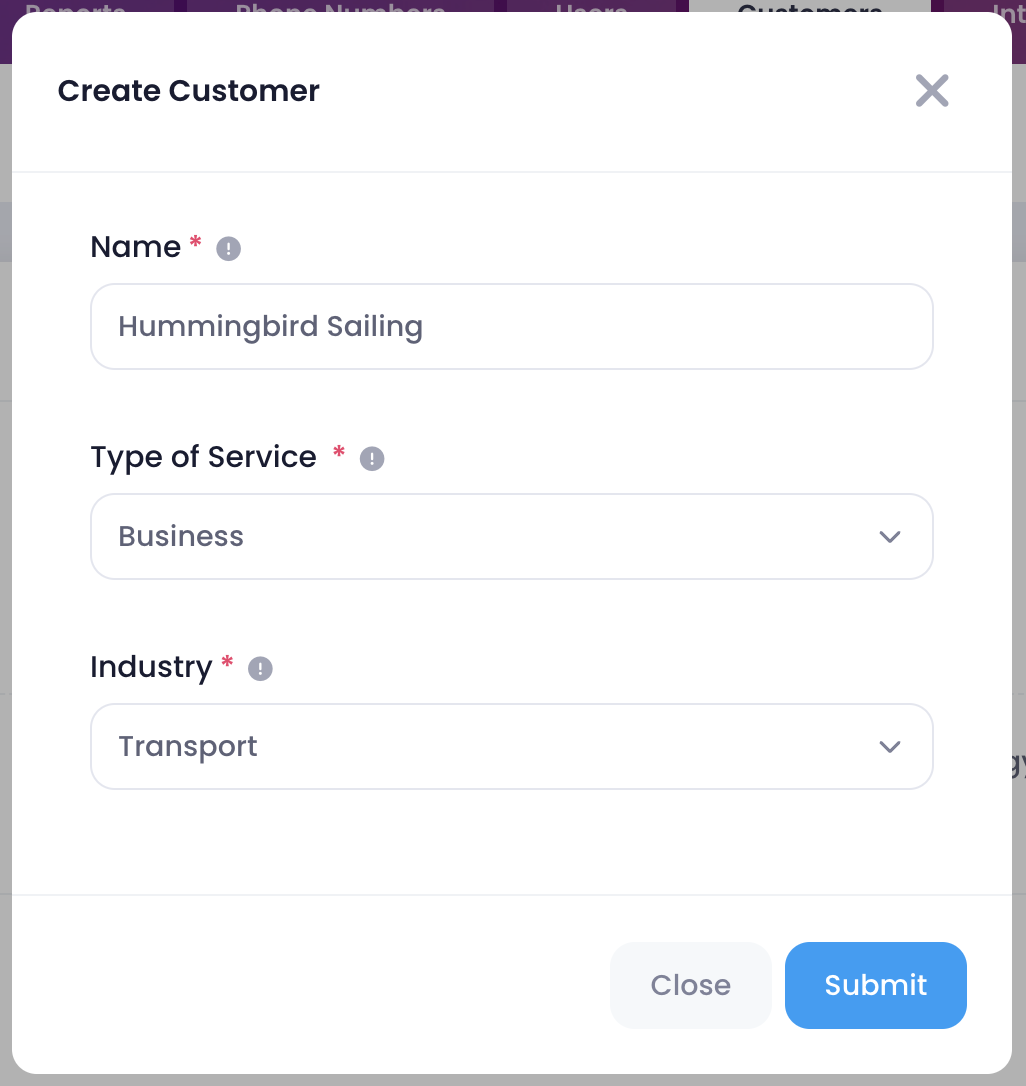Click the Industry label text

coord(151,668)
